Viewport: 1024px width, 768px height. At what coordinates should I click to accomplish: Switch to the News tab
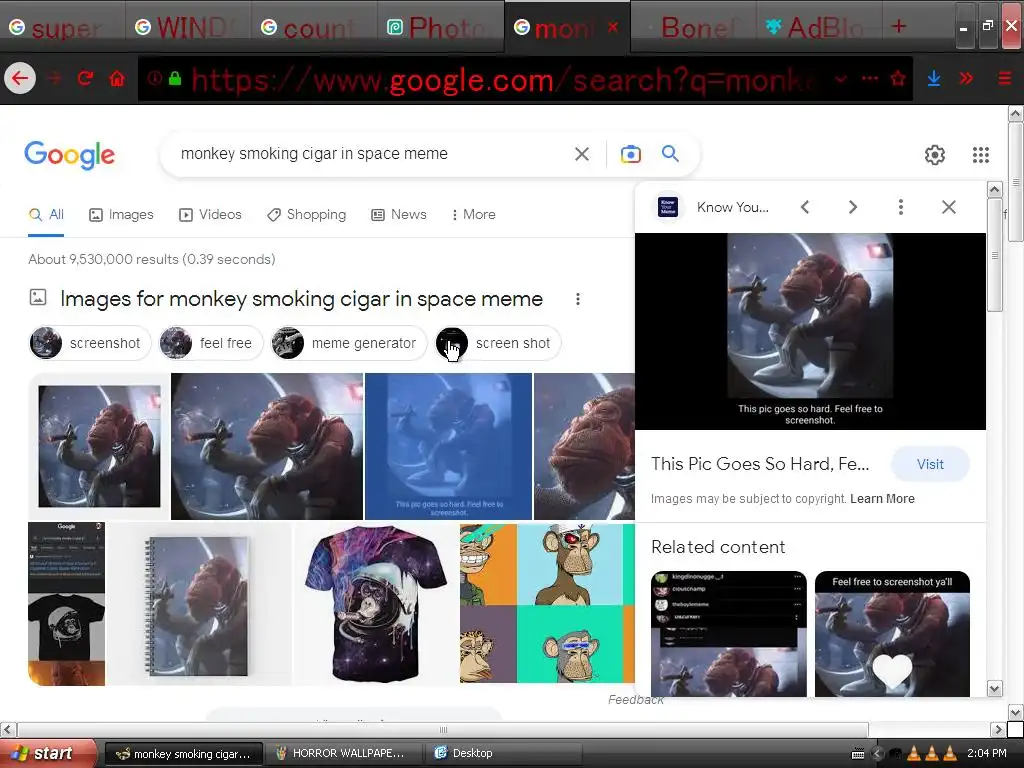pyautogui.click(x=399, y=214)
